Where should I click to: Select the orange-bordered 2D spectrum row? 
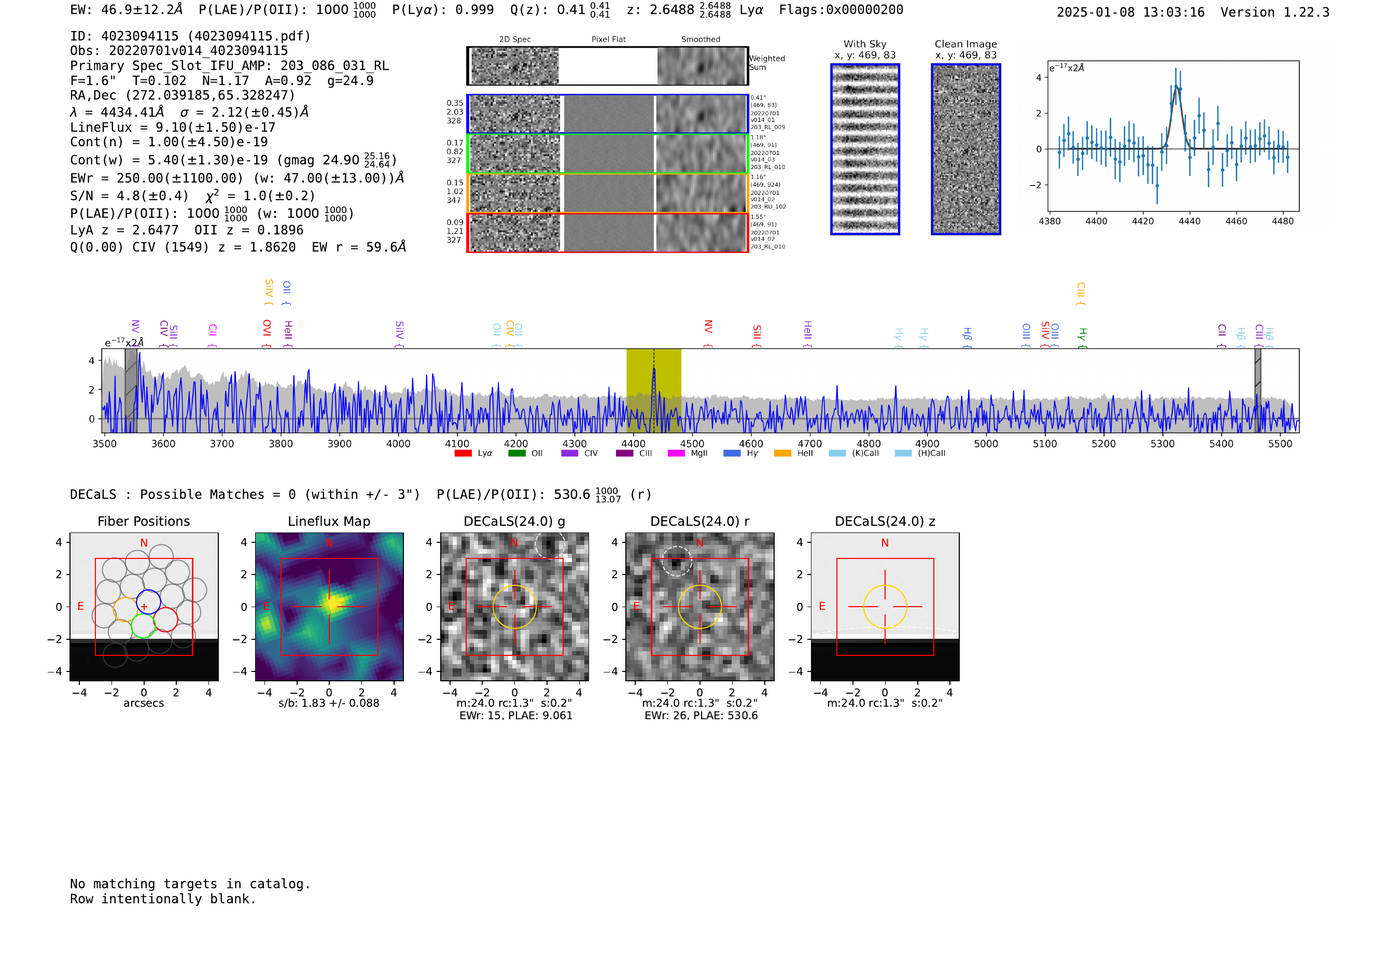607,193
